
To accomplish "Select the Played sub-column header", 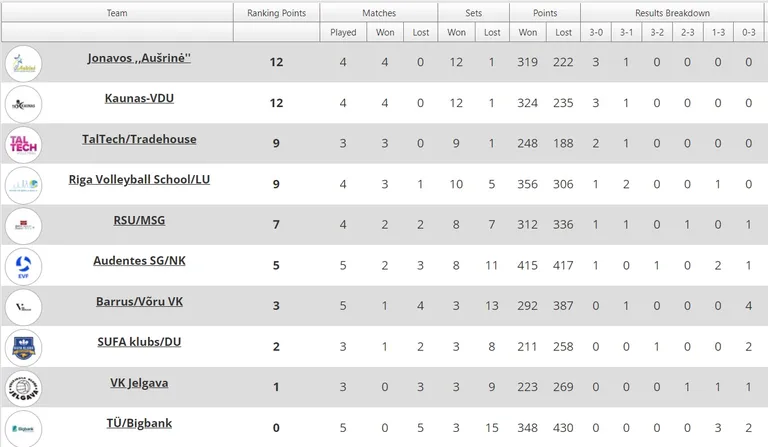I will click(343, 32).
